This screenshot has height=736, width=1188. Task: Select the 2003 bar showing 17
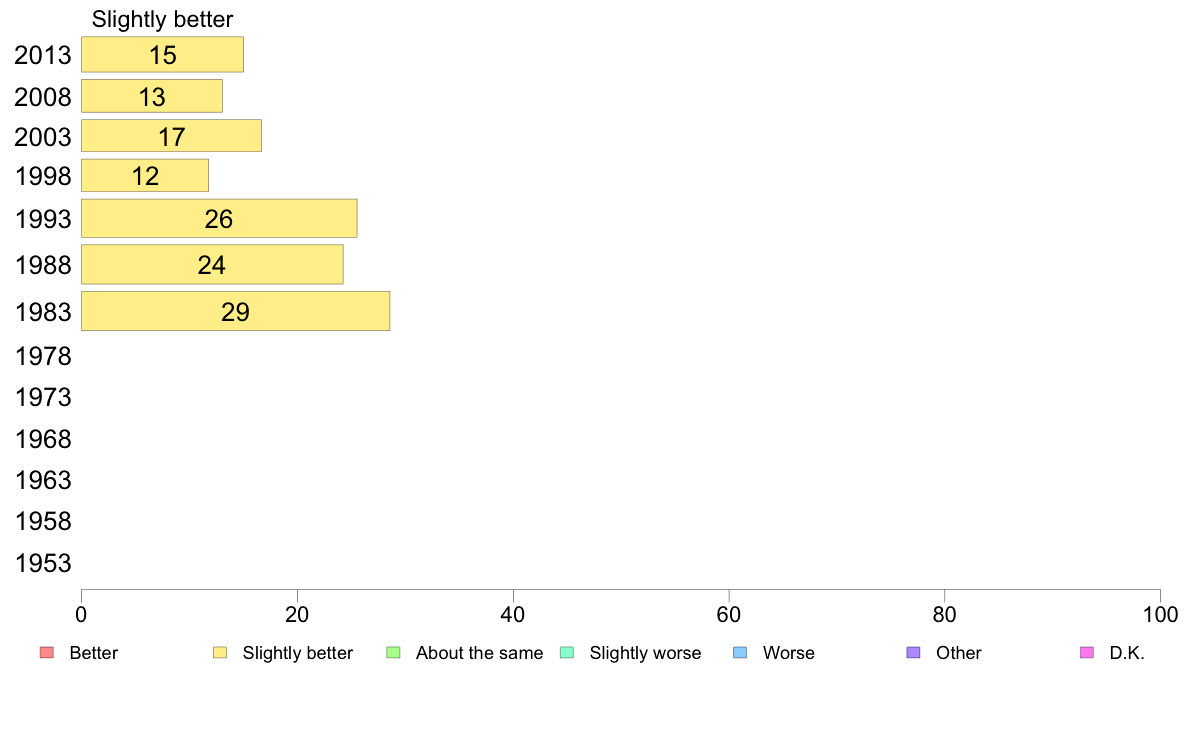171,136
